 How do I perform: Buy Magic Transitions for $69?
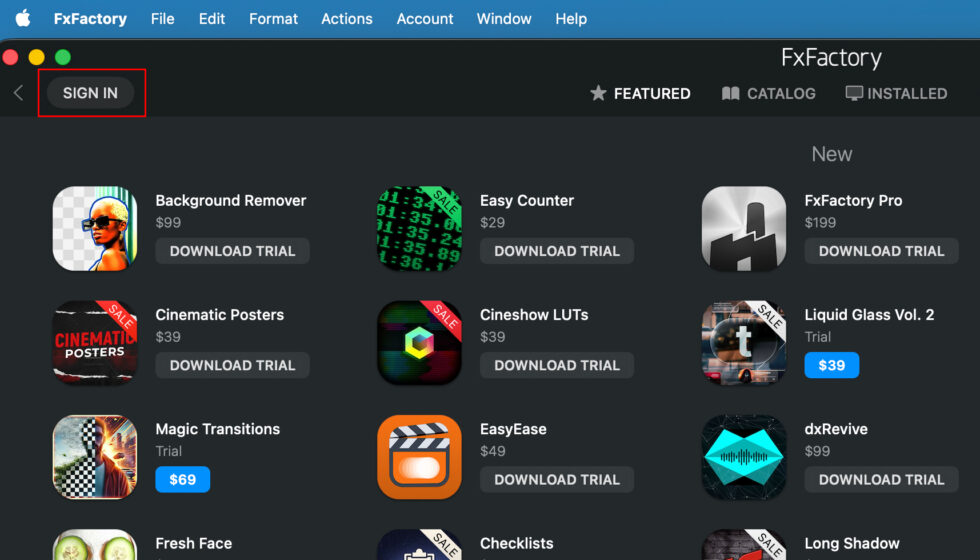[x=182, y=480]
